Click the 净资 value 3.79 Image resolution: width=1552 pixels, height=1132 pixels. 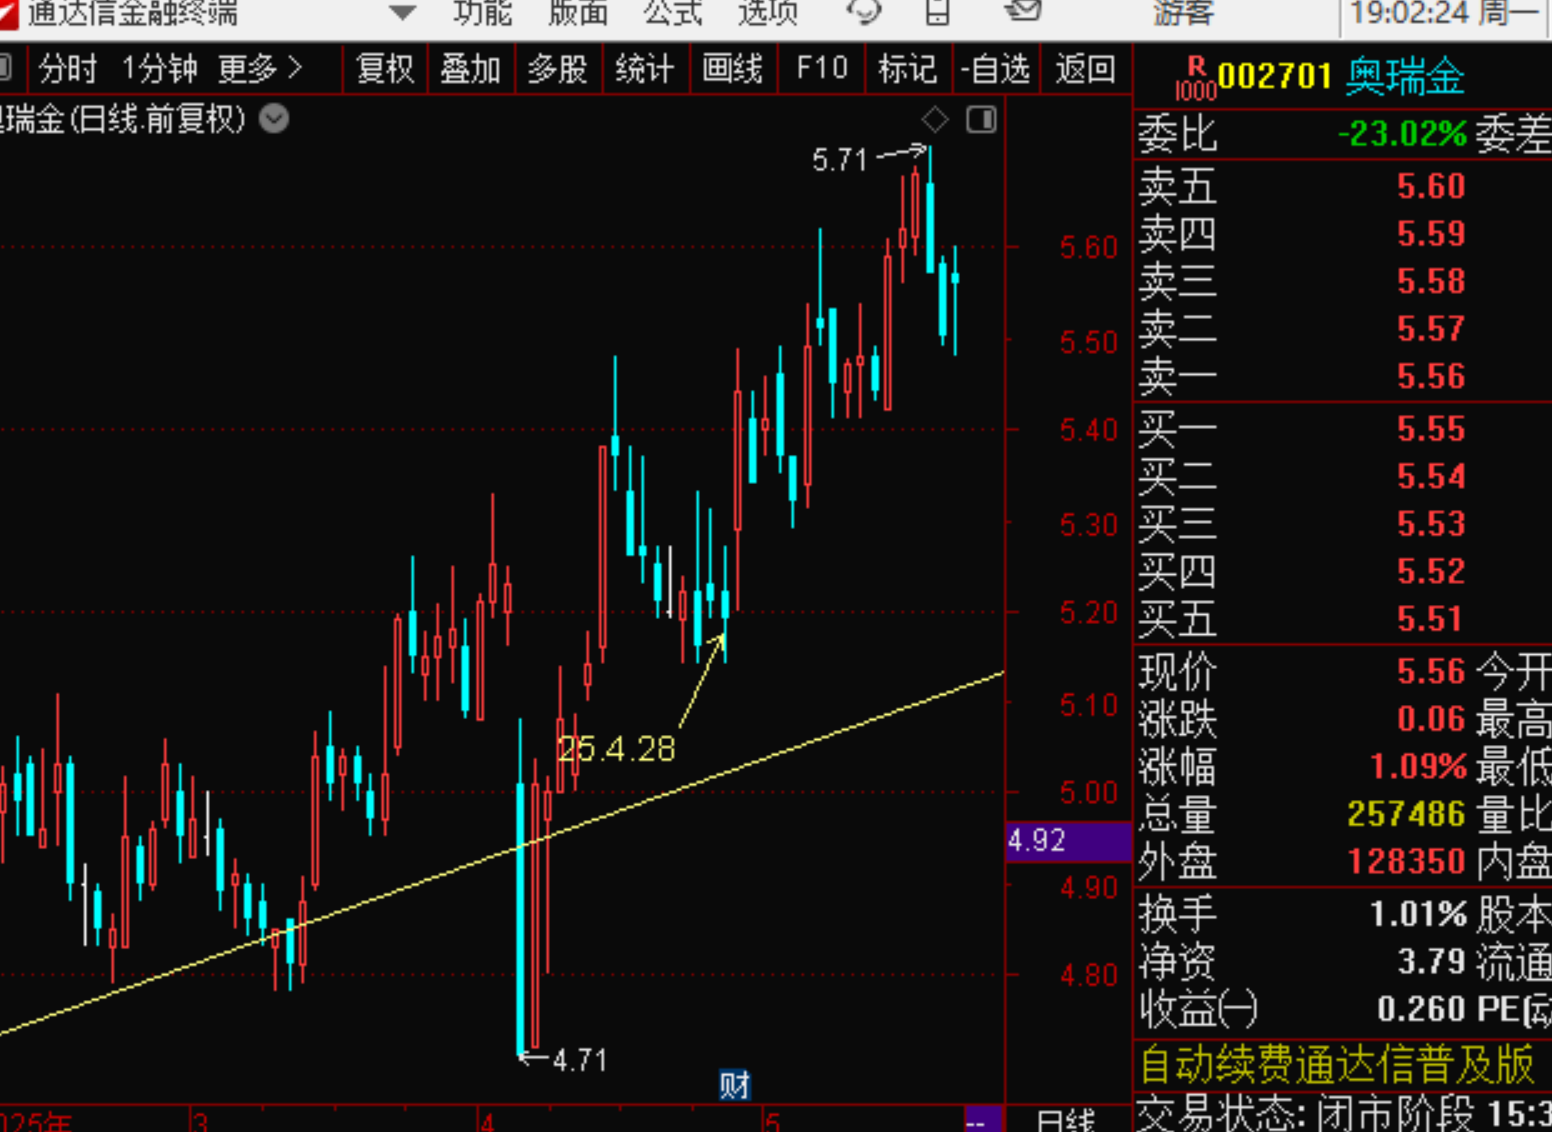[1431, 962]
